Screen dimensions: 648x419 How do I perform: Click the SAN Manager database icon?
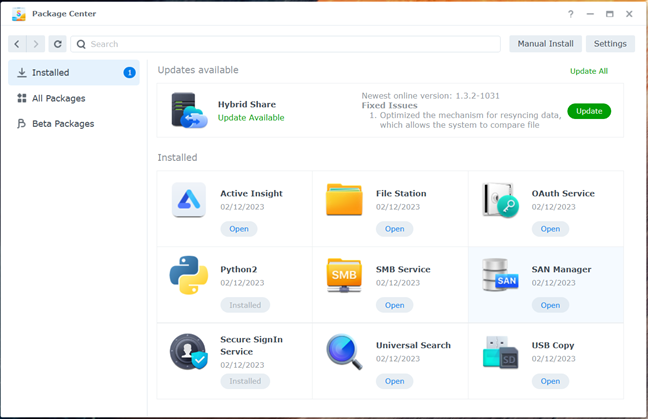500,275
